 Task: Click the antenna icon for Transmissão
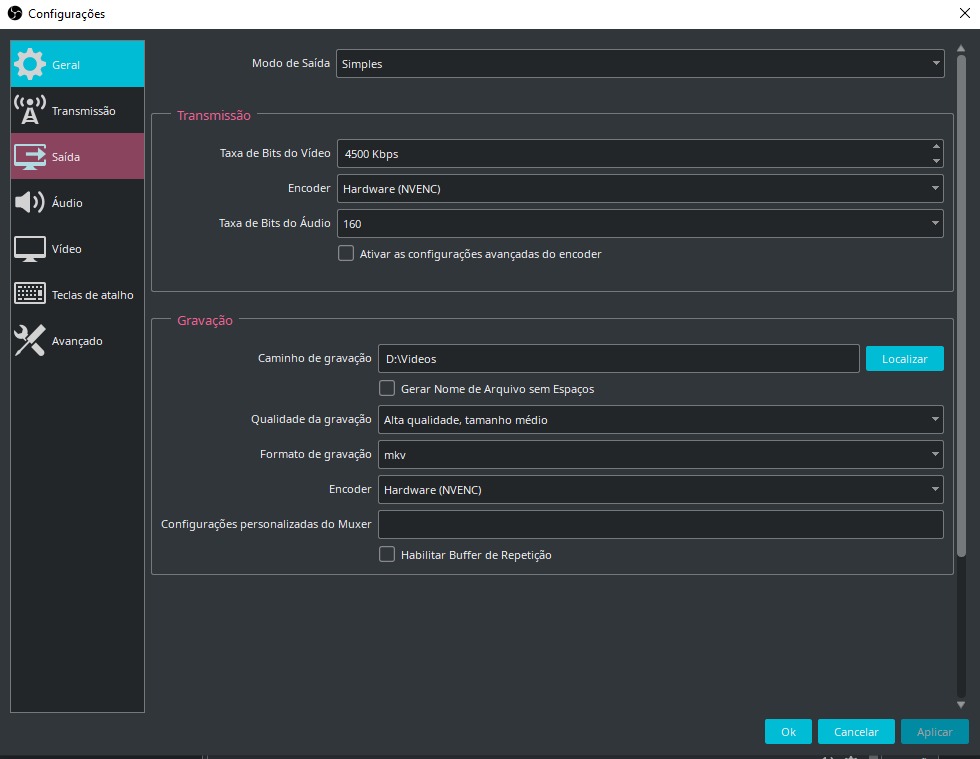coord(30,111)
